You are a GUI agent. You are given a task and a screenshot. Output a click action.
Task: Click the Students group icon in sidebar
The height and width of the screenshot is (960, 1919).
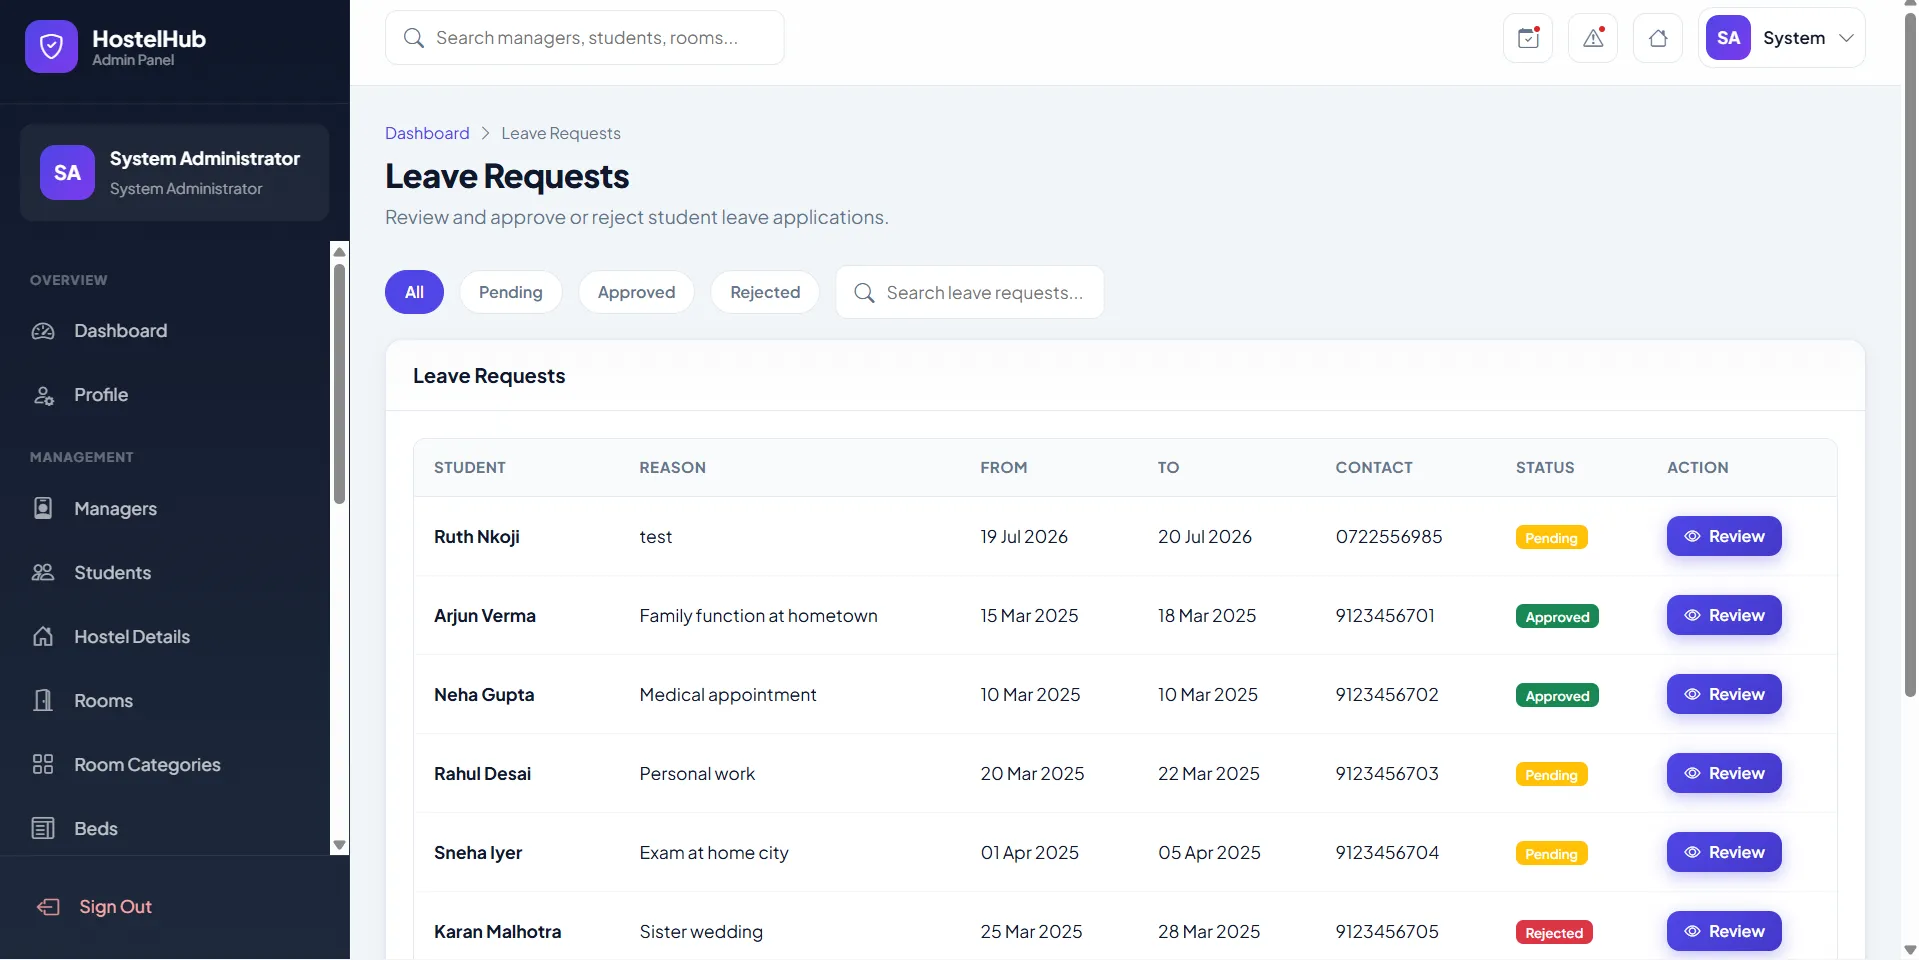click(x=43, y=572)
